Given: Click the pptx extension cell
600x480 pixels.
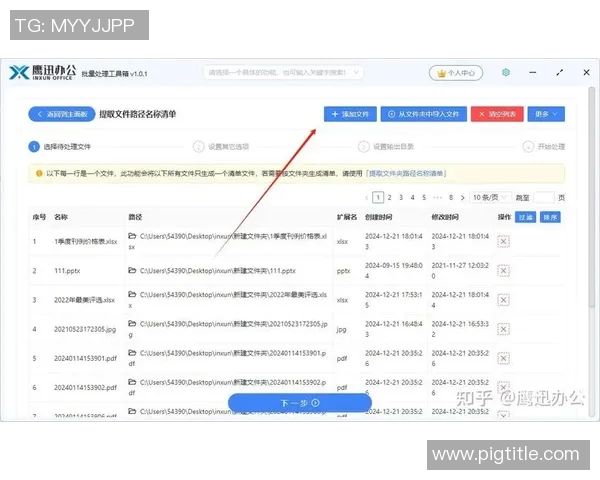Looking at the screenshot, I should click(x=343, y=271).
